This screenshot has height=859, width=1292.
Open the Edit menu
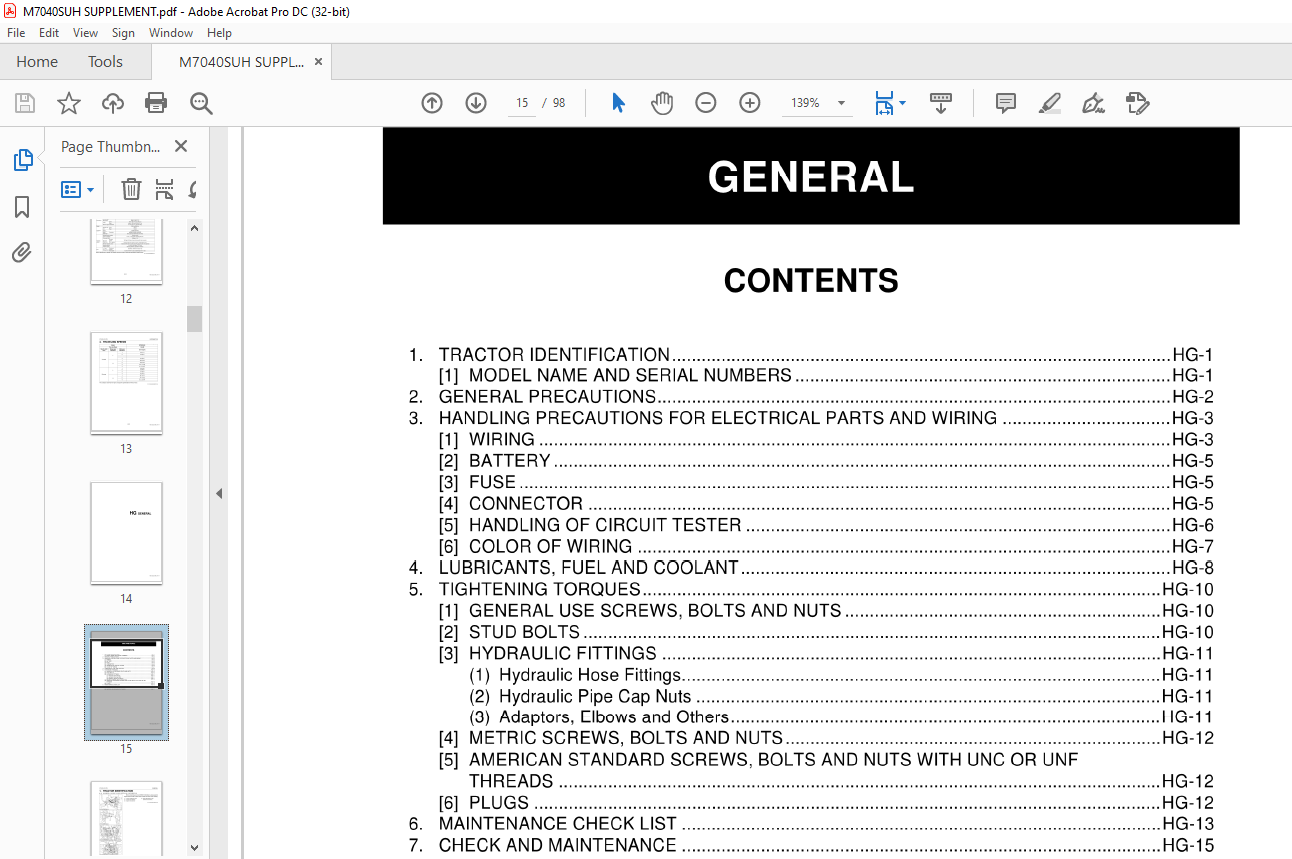(49, 33)
